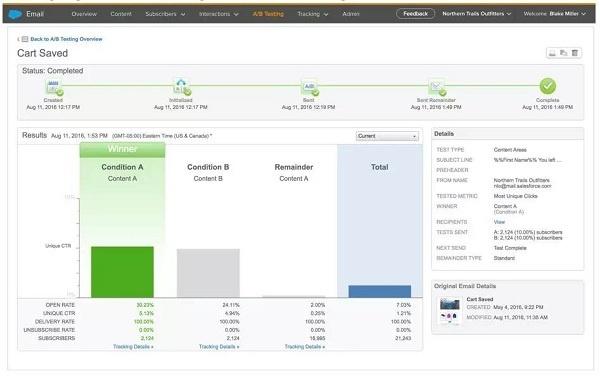The height and width of the screenshot is (376, 600).
Task: Switch to the A/B Testing tab
Action: click(x=268, y=14)
